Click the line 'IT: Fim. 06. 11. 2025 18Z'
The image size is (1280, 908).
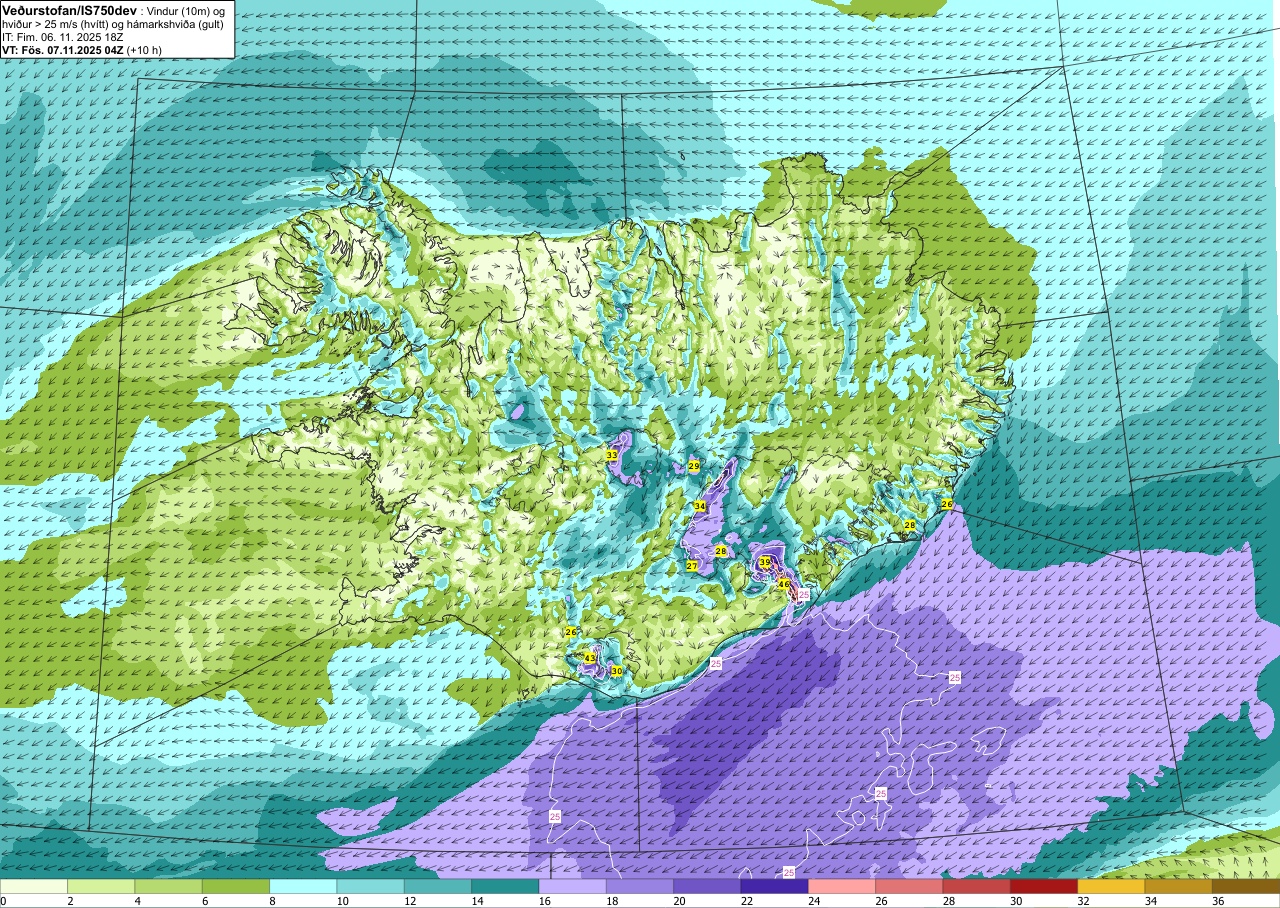click(x=62, y=37)
